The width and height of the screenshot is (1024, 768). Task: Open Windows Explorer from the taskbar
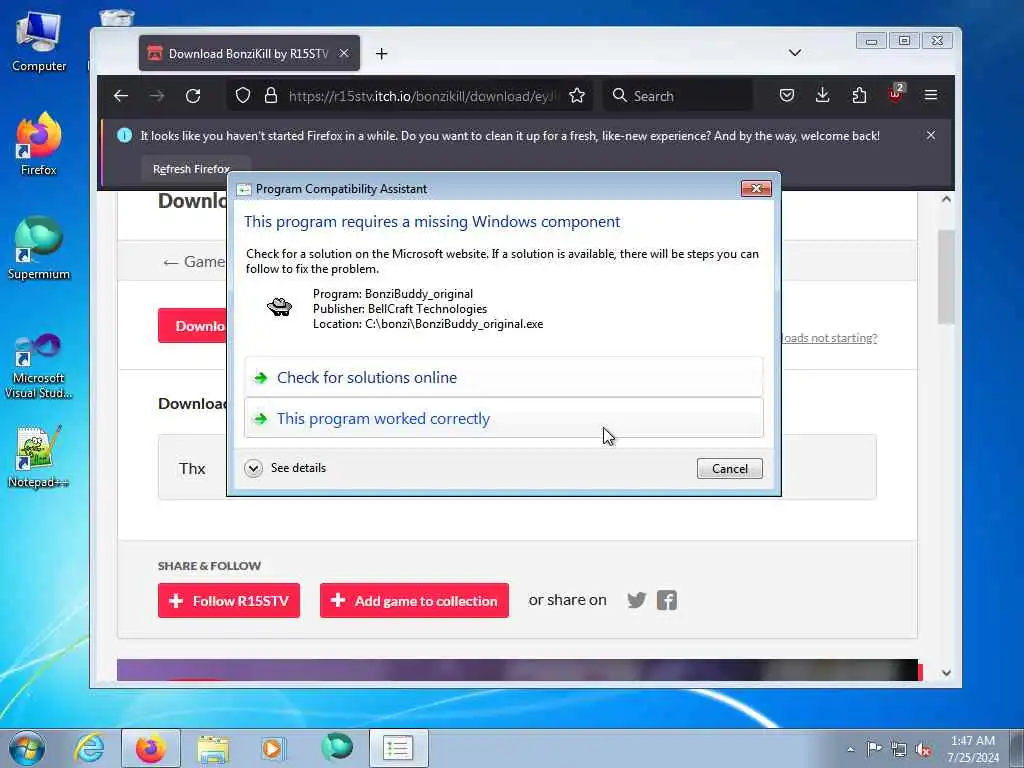(213, 748)
